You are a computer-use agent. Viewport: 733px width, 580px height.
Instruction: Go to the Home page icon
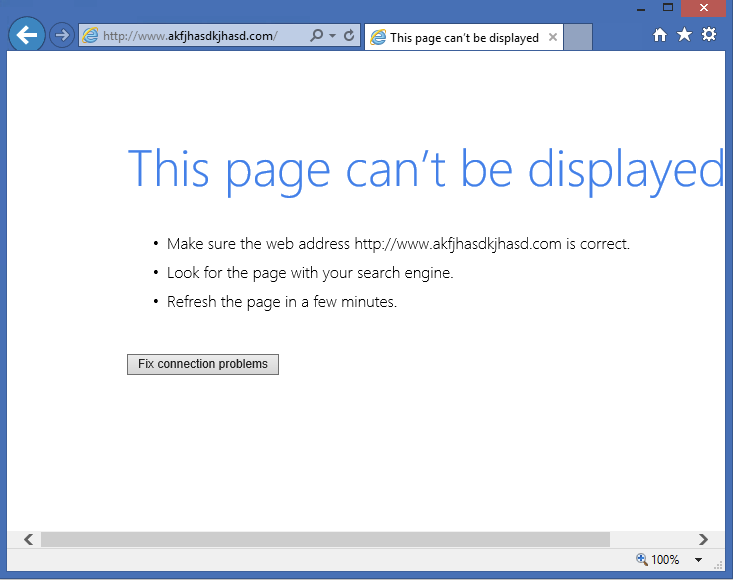click(660, 35)
